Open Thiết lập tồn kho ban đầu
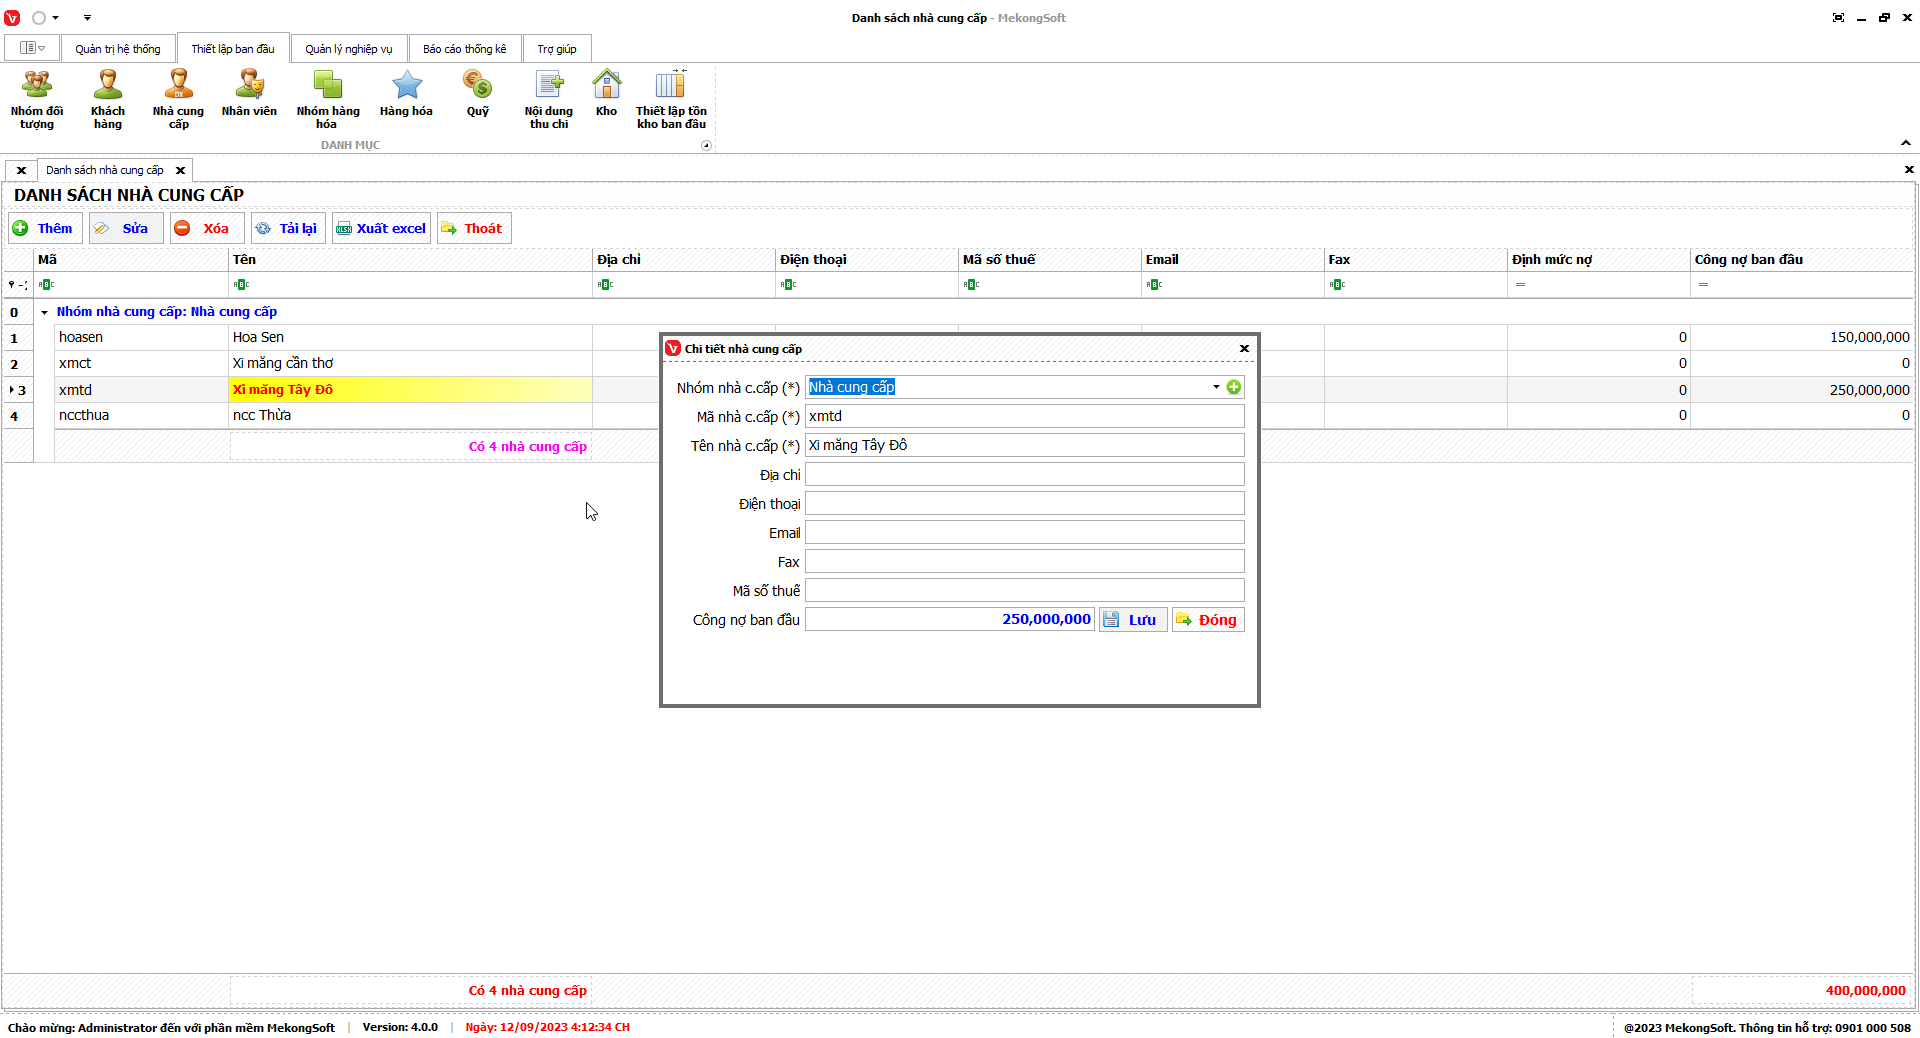 [x=671, y=99]
